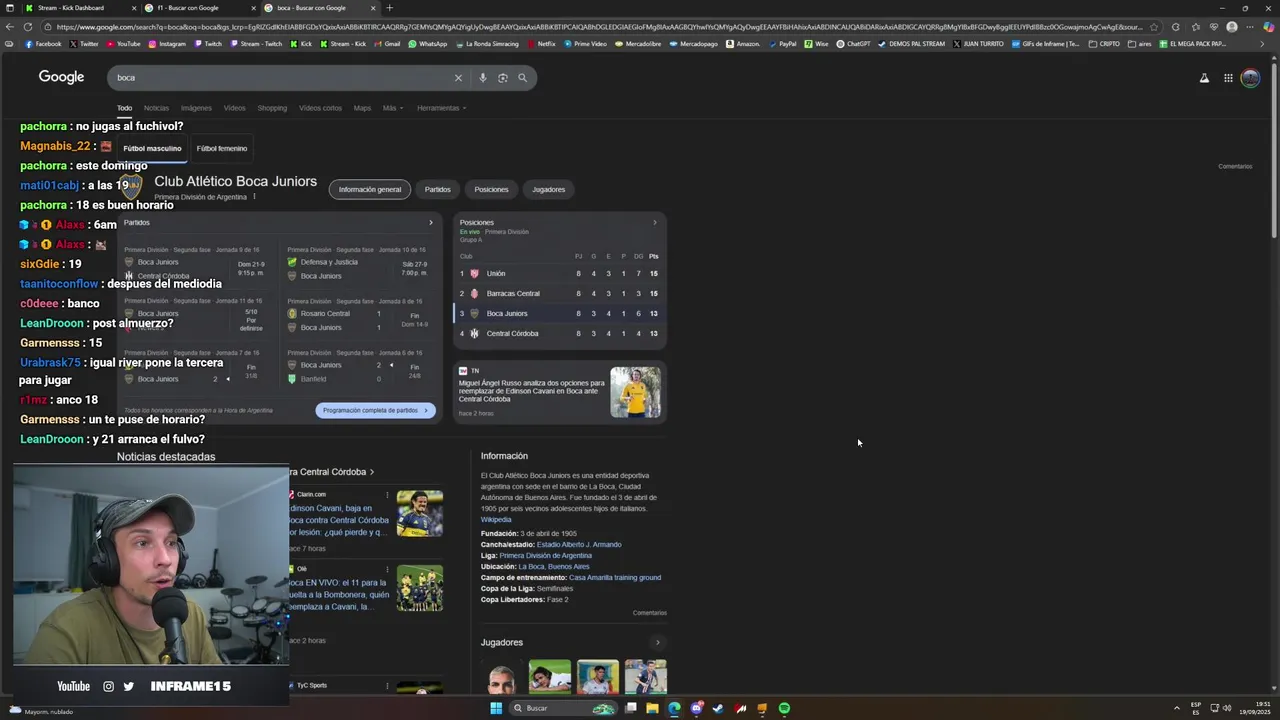Open the Wikipedia link

pos(496,520)
